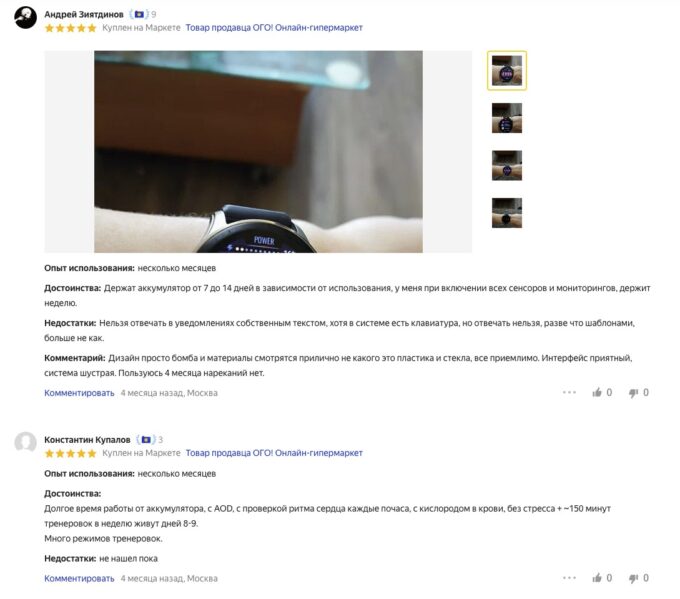680x599 pixels.
Task: Click badge icon next to Константин Купалов's name
Action: pyautogui.click(x=146, y=439)
